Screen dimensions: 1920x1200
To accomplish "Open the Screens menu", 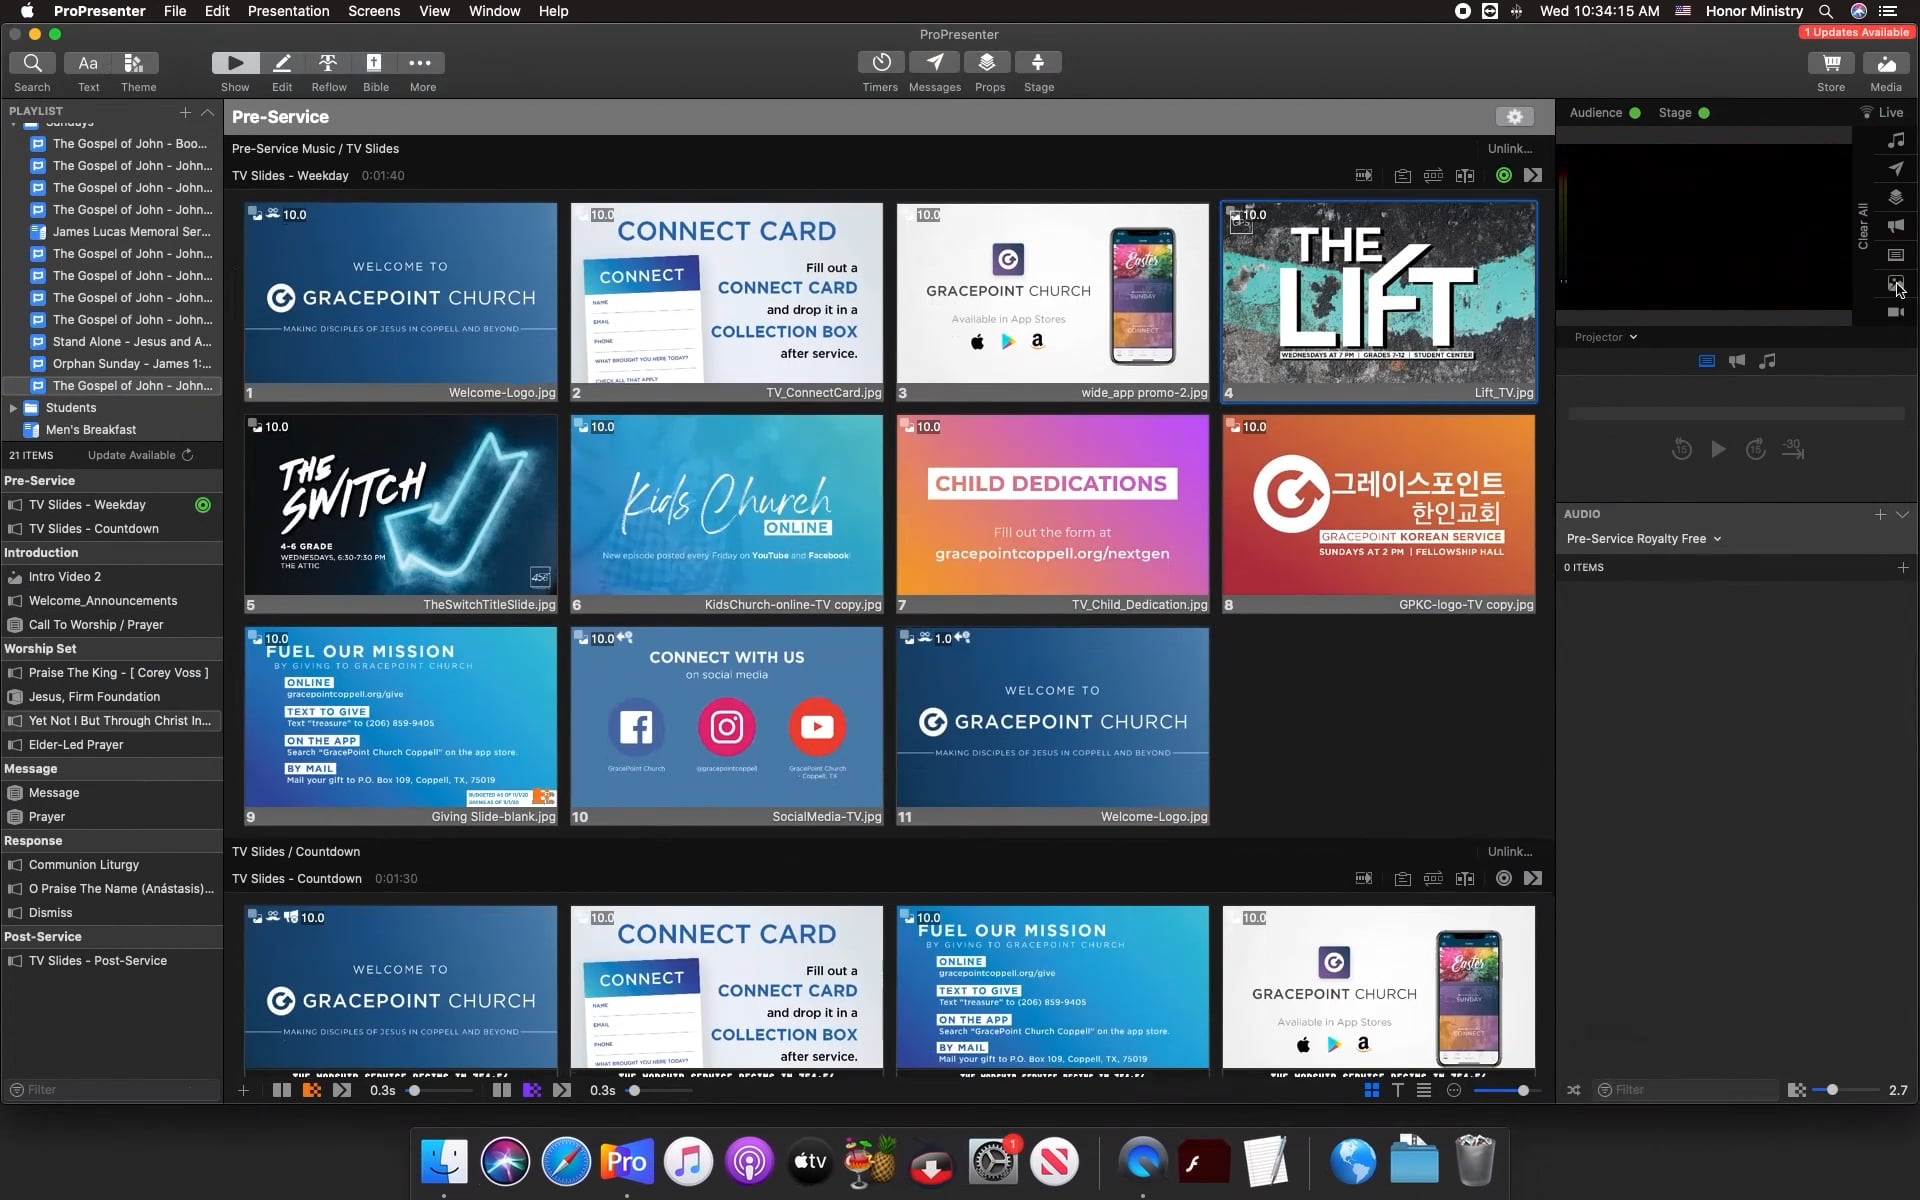I will (374, 11).
